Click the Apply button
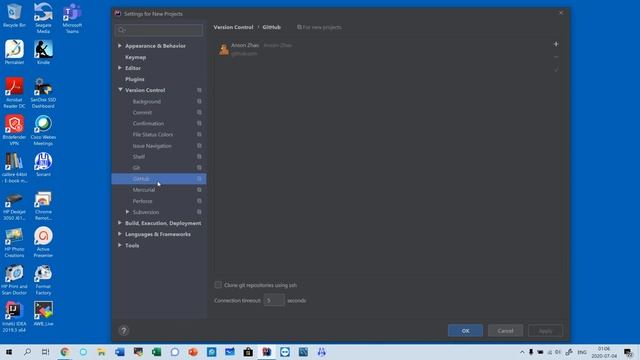Image resolution: width=640 pixels, height=360 pixels. pos(545,331)
